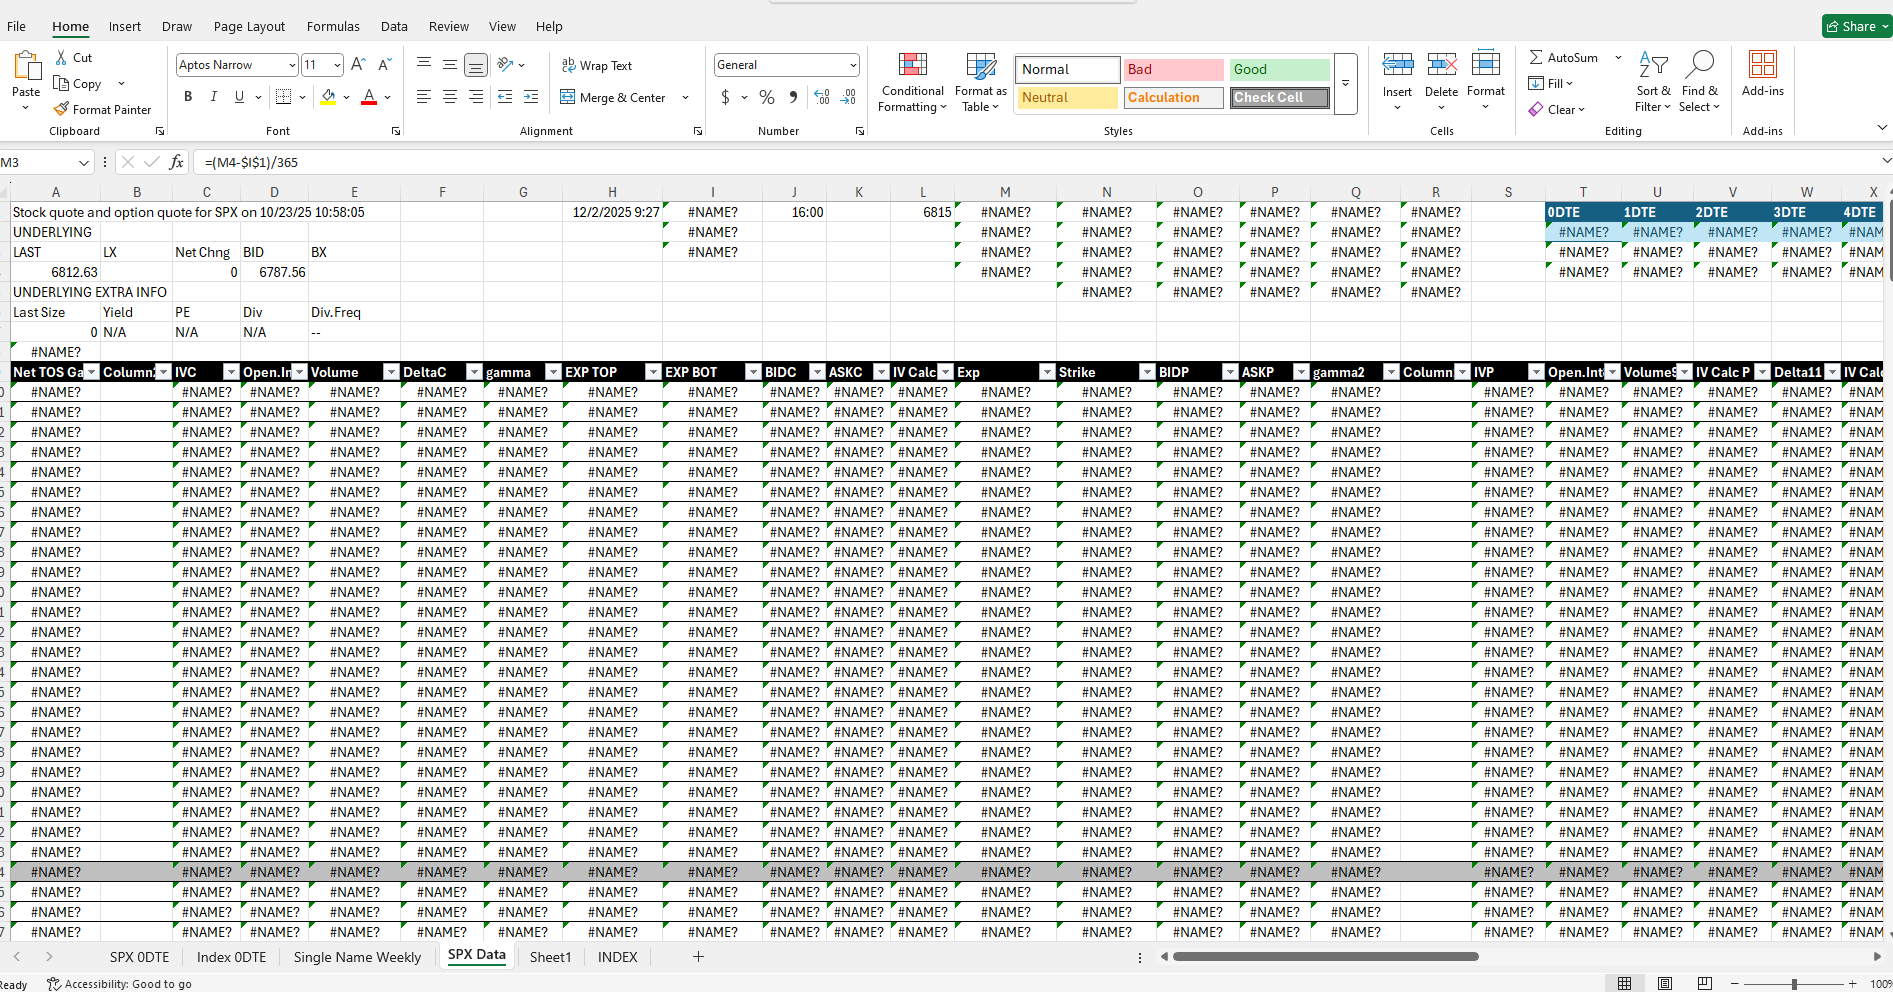Image resolution: width=1893 pixels, height=992 pixels.
Task: Expand the General number format dropdown
Action: 853,65
